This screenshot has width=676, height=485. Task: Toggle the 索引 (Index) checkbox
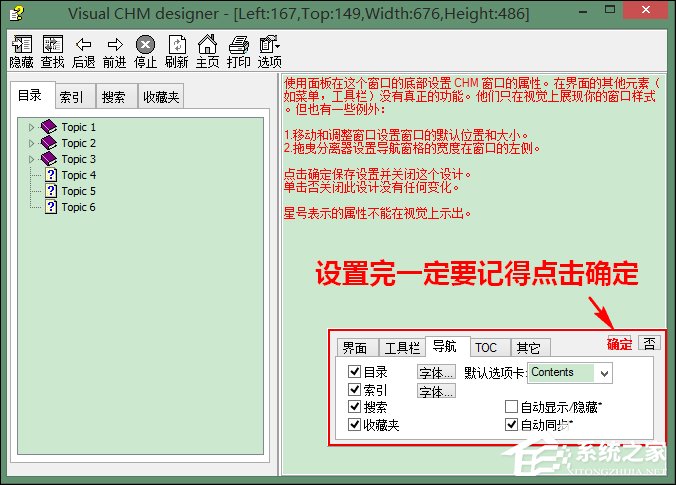(x=354, y=389)
